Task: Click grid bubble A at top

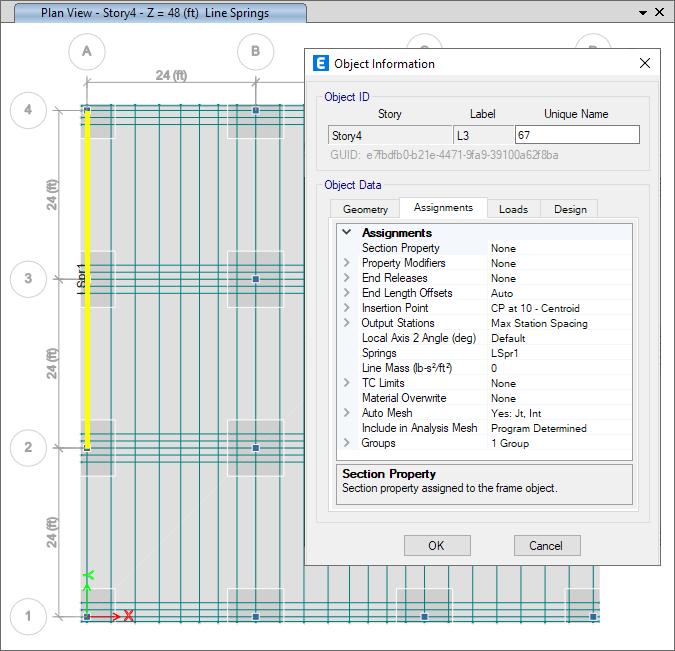Action: pos(87,51)
